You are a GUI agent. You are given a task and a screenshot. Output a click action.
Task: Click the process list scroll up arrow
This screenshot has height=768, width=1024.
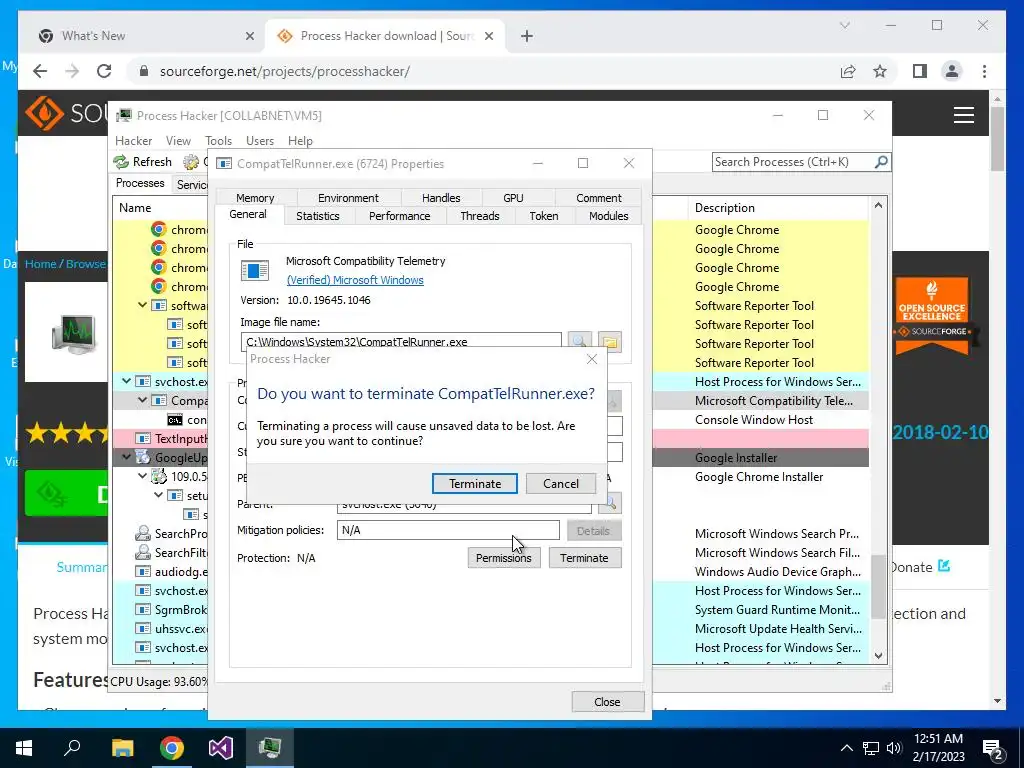pyautogui.click(x=878, y=206)
